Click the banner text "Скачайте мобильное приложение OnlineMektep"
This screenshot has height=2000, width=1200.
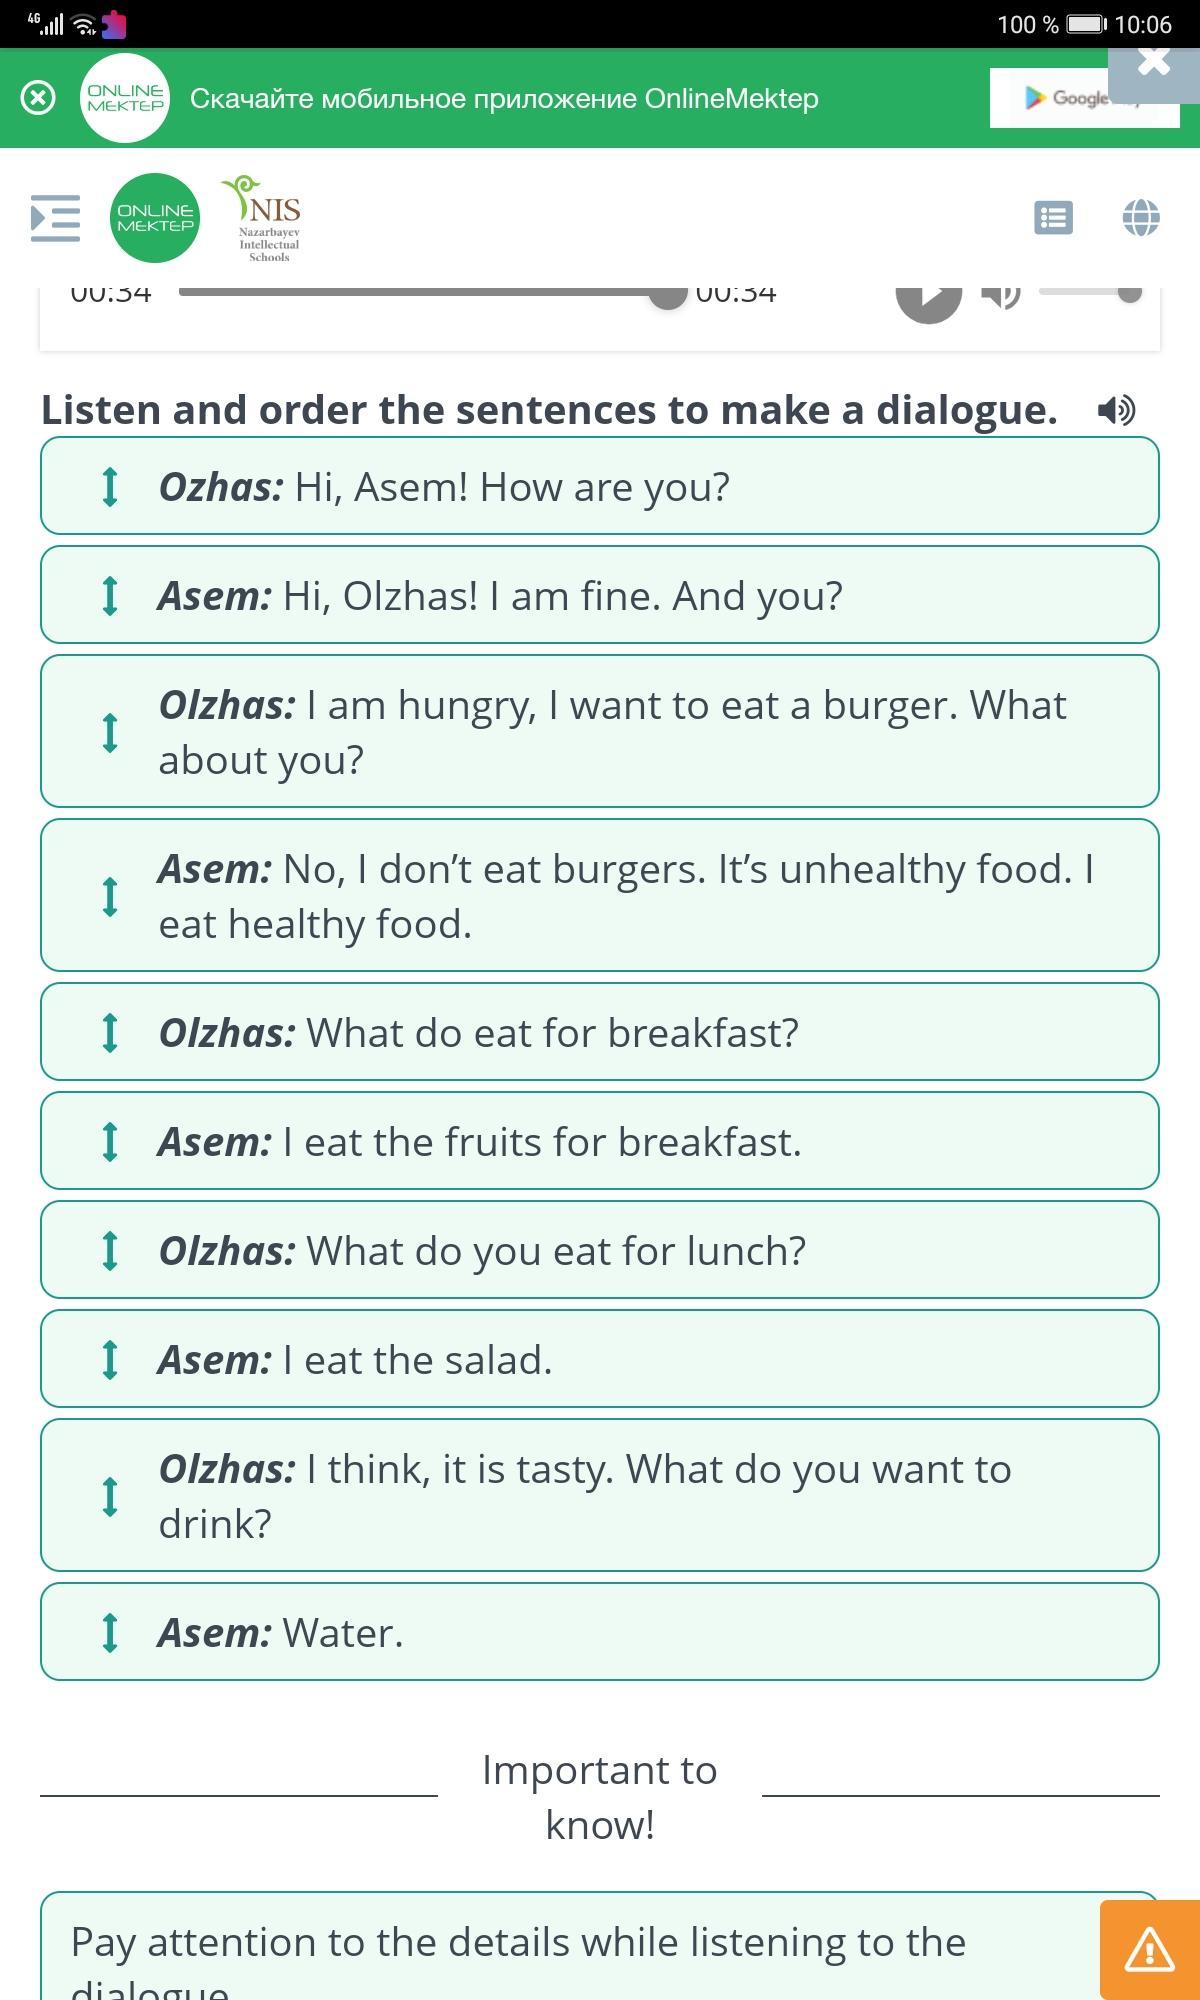coord(504,98)
